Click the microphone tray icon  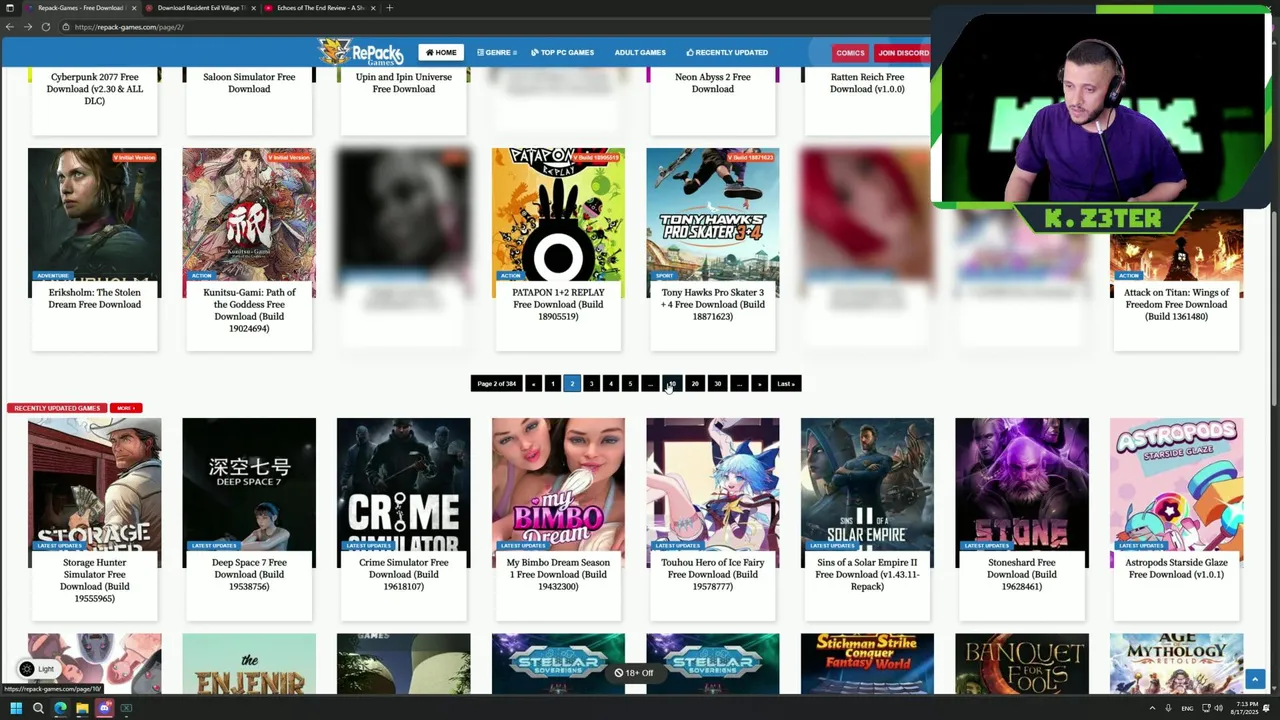[1168, 708]
